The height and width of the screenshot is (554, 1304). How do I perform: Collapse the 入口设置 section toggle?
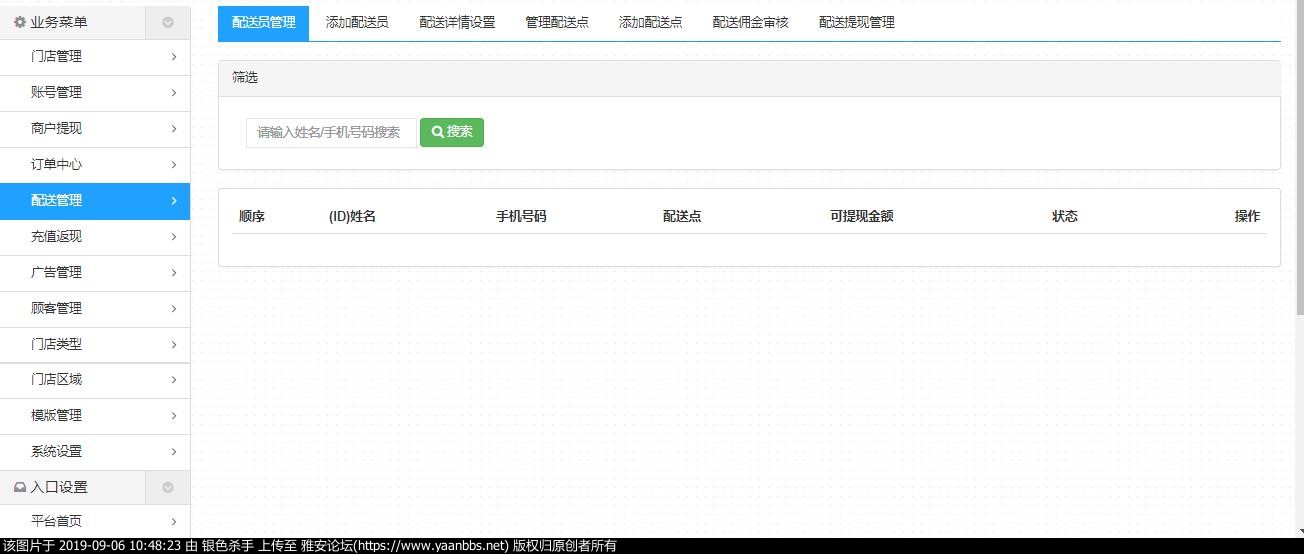pyautogui.click(x=168, y=487)
